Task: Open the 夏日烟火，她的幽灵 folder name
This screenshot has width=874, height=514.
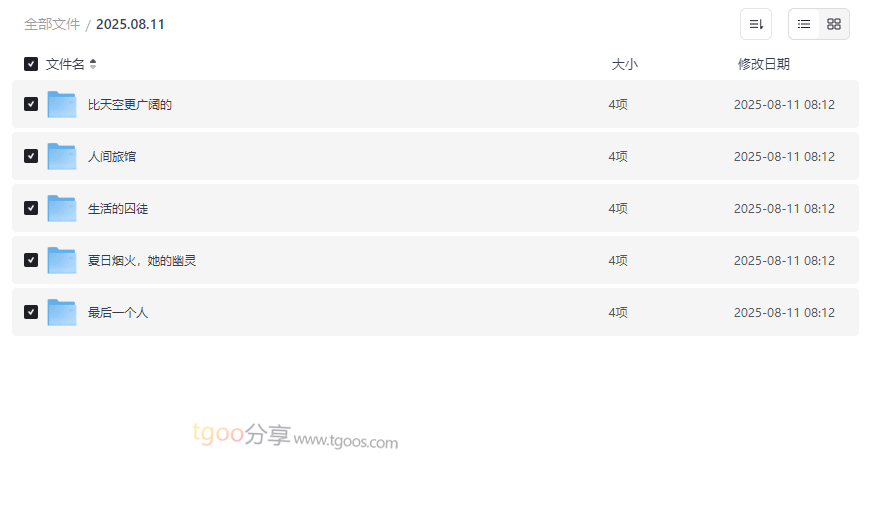Action: 141,260
